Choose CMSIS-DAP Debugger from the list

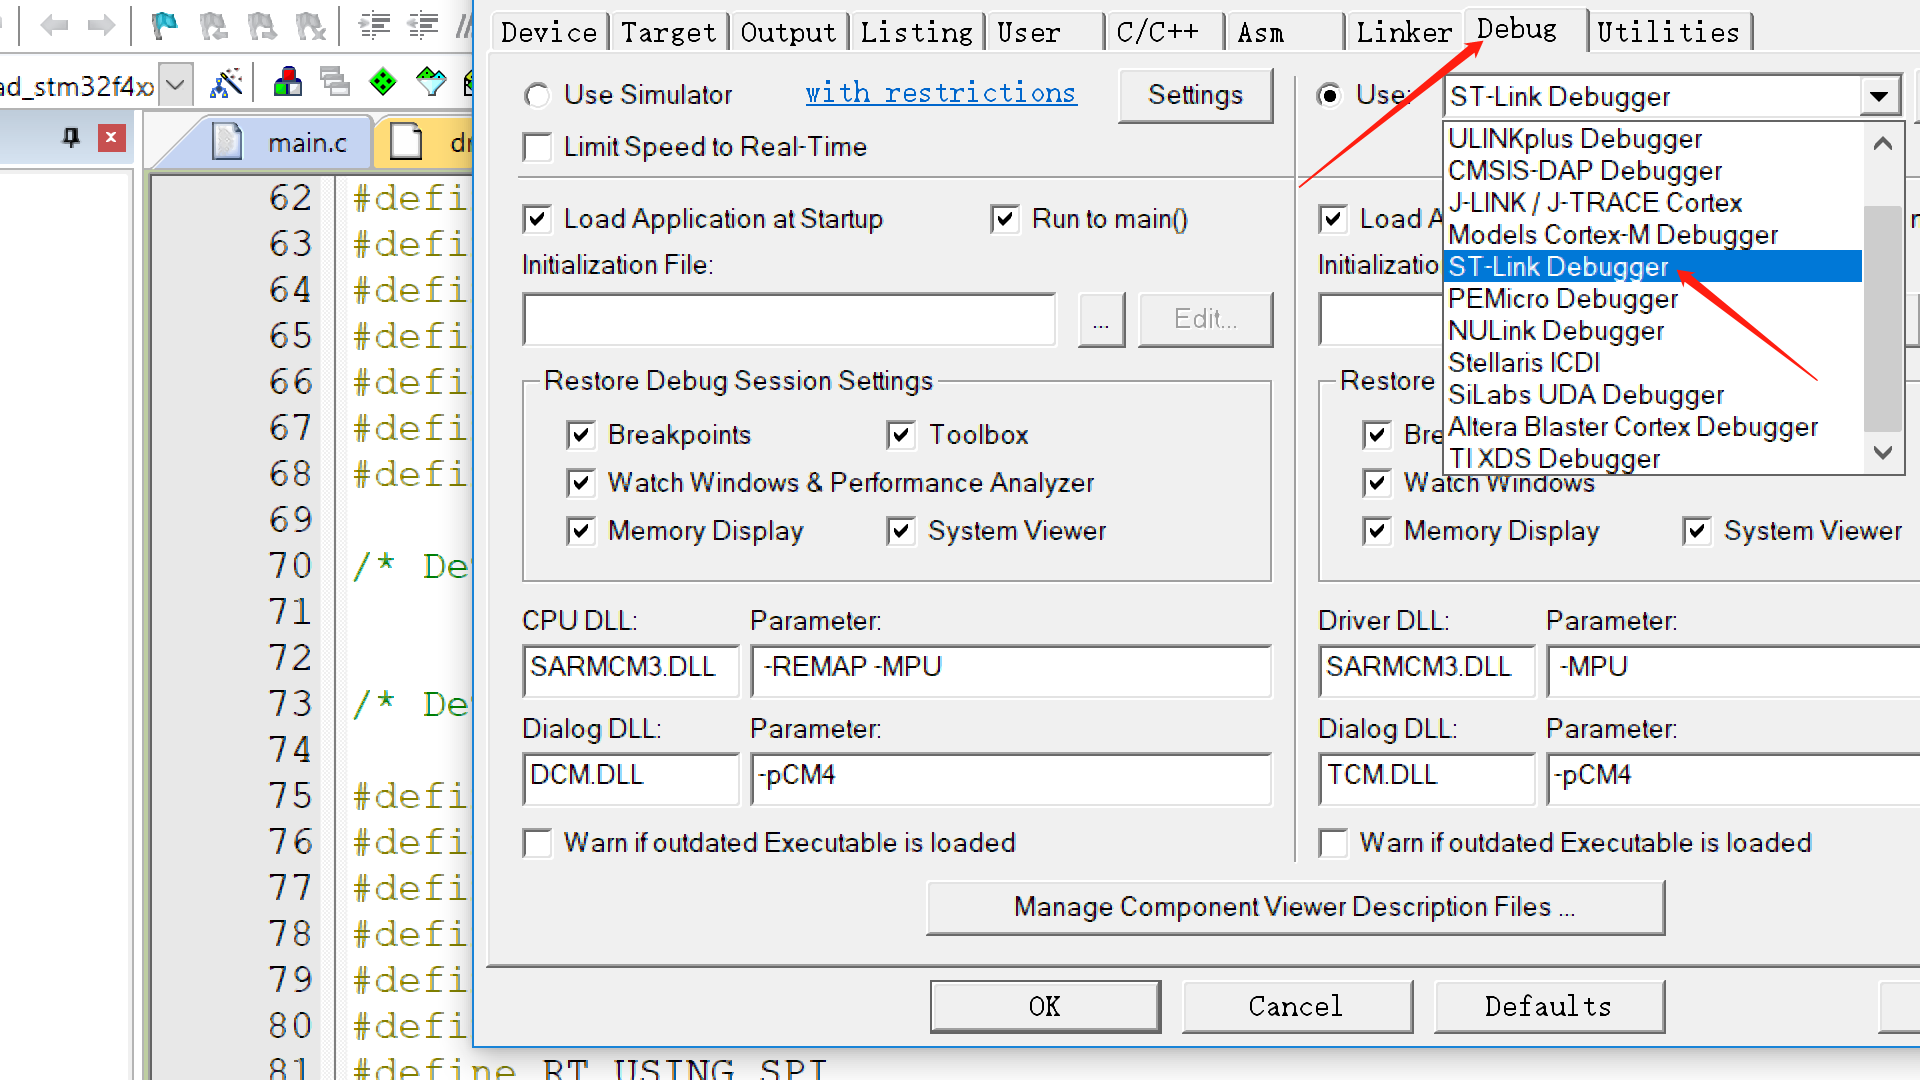pyautogui.click(x=1584, y=171)
